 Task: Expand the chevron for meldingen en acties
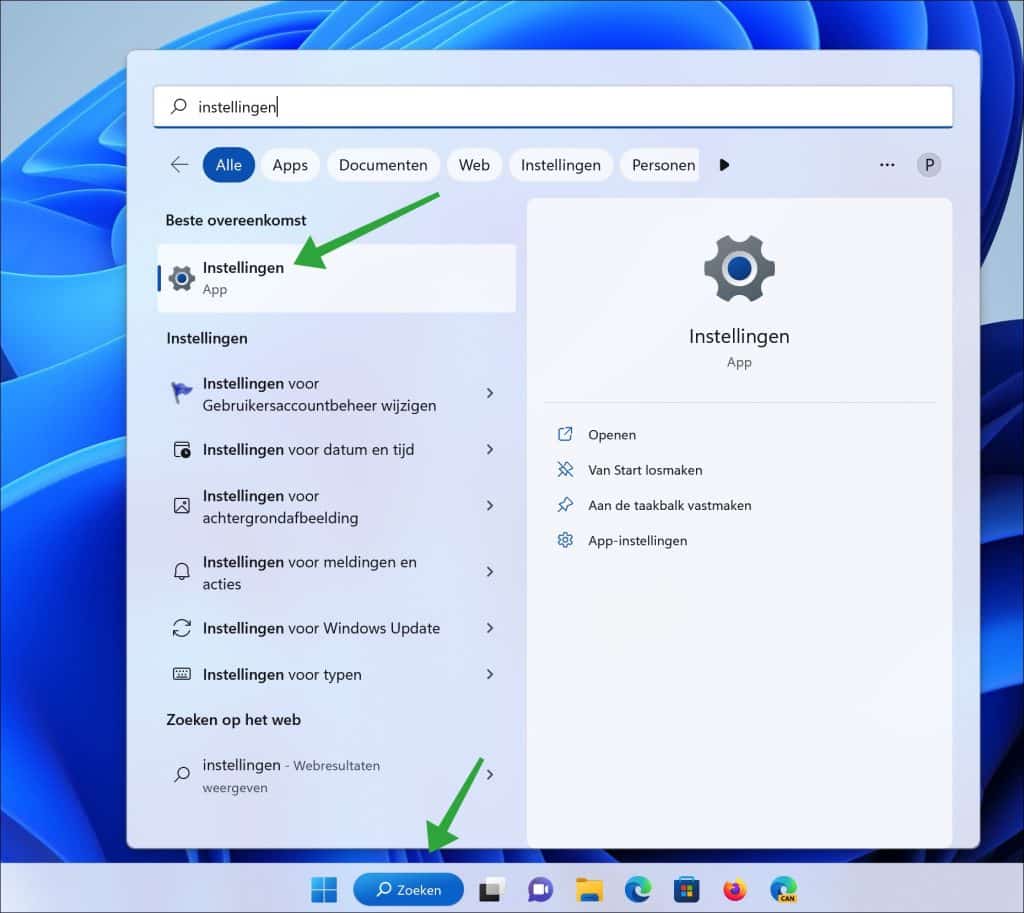click(490, 571)
